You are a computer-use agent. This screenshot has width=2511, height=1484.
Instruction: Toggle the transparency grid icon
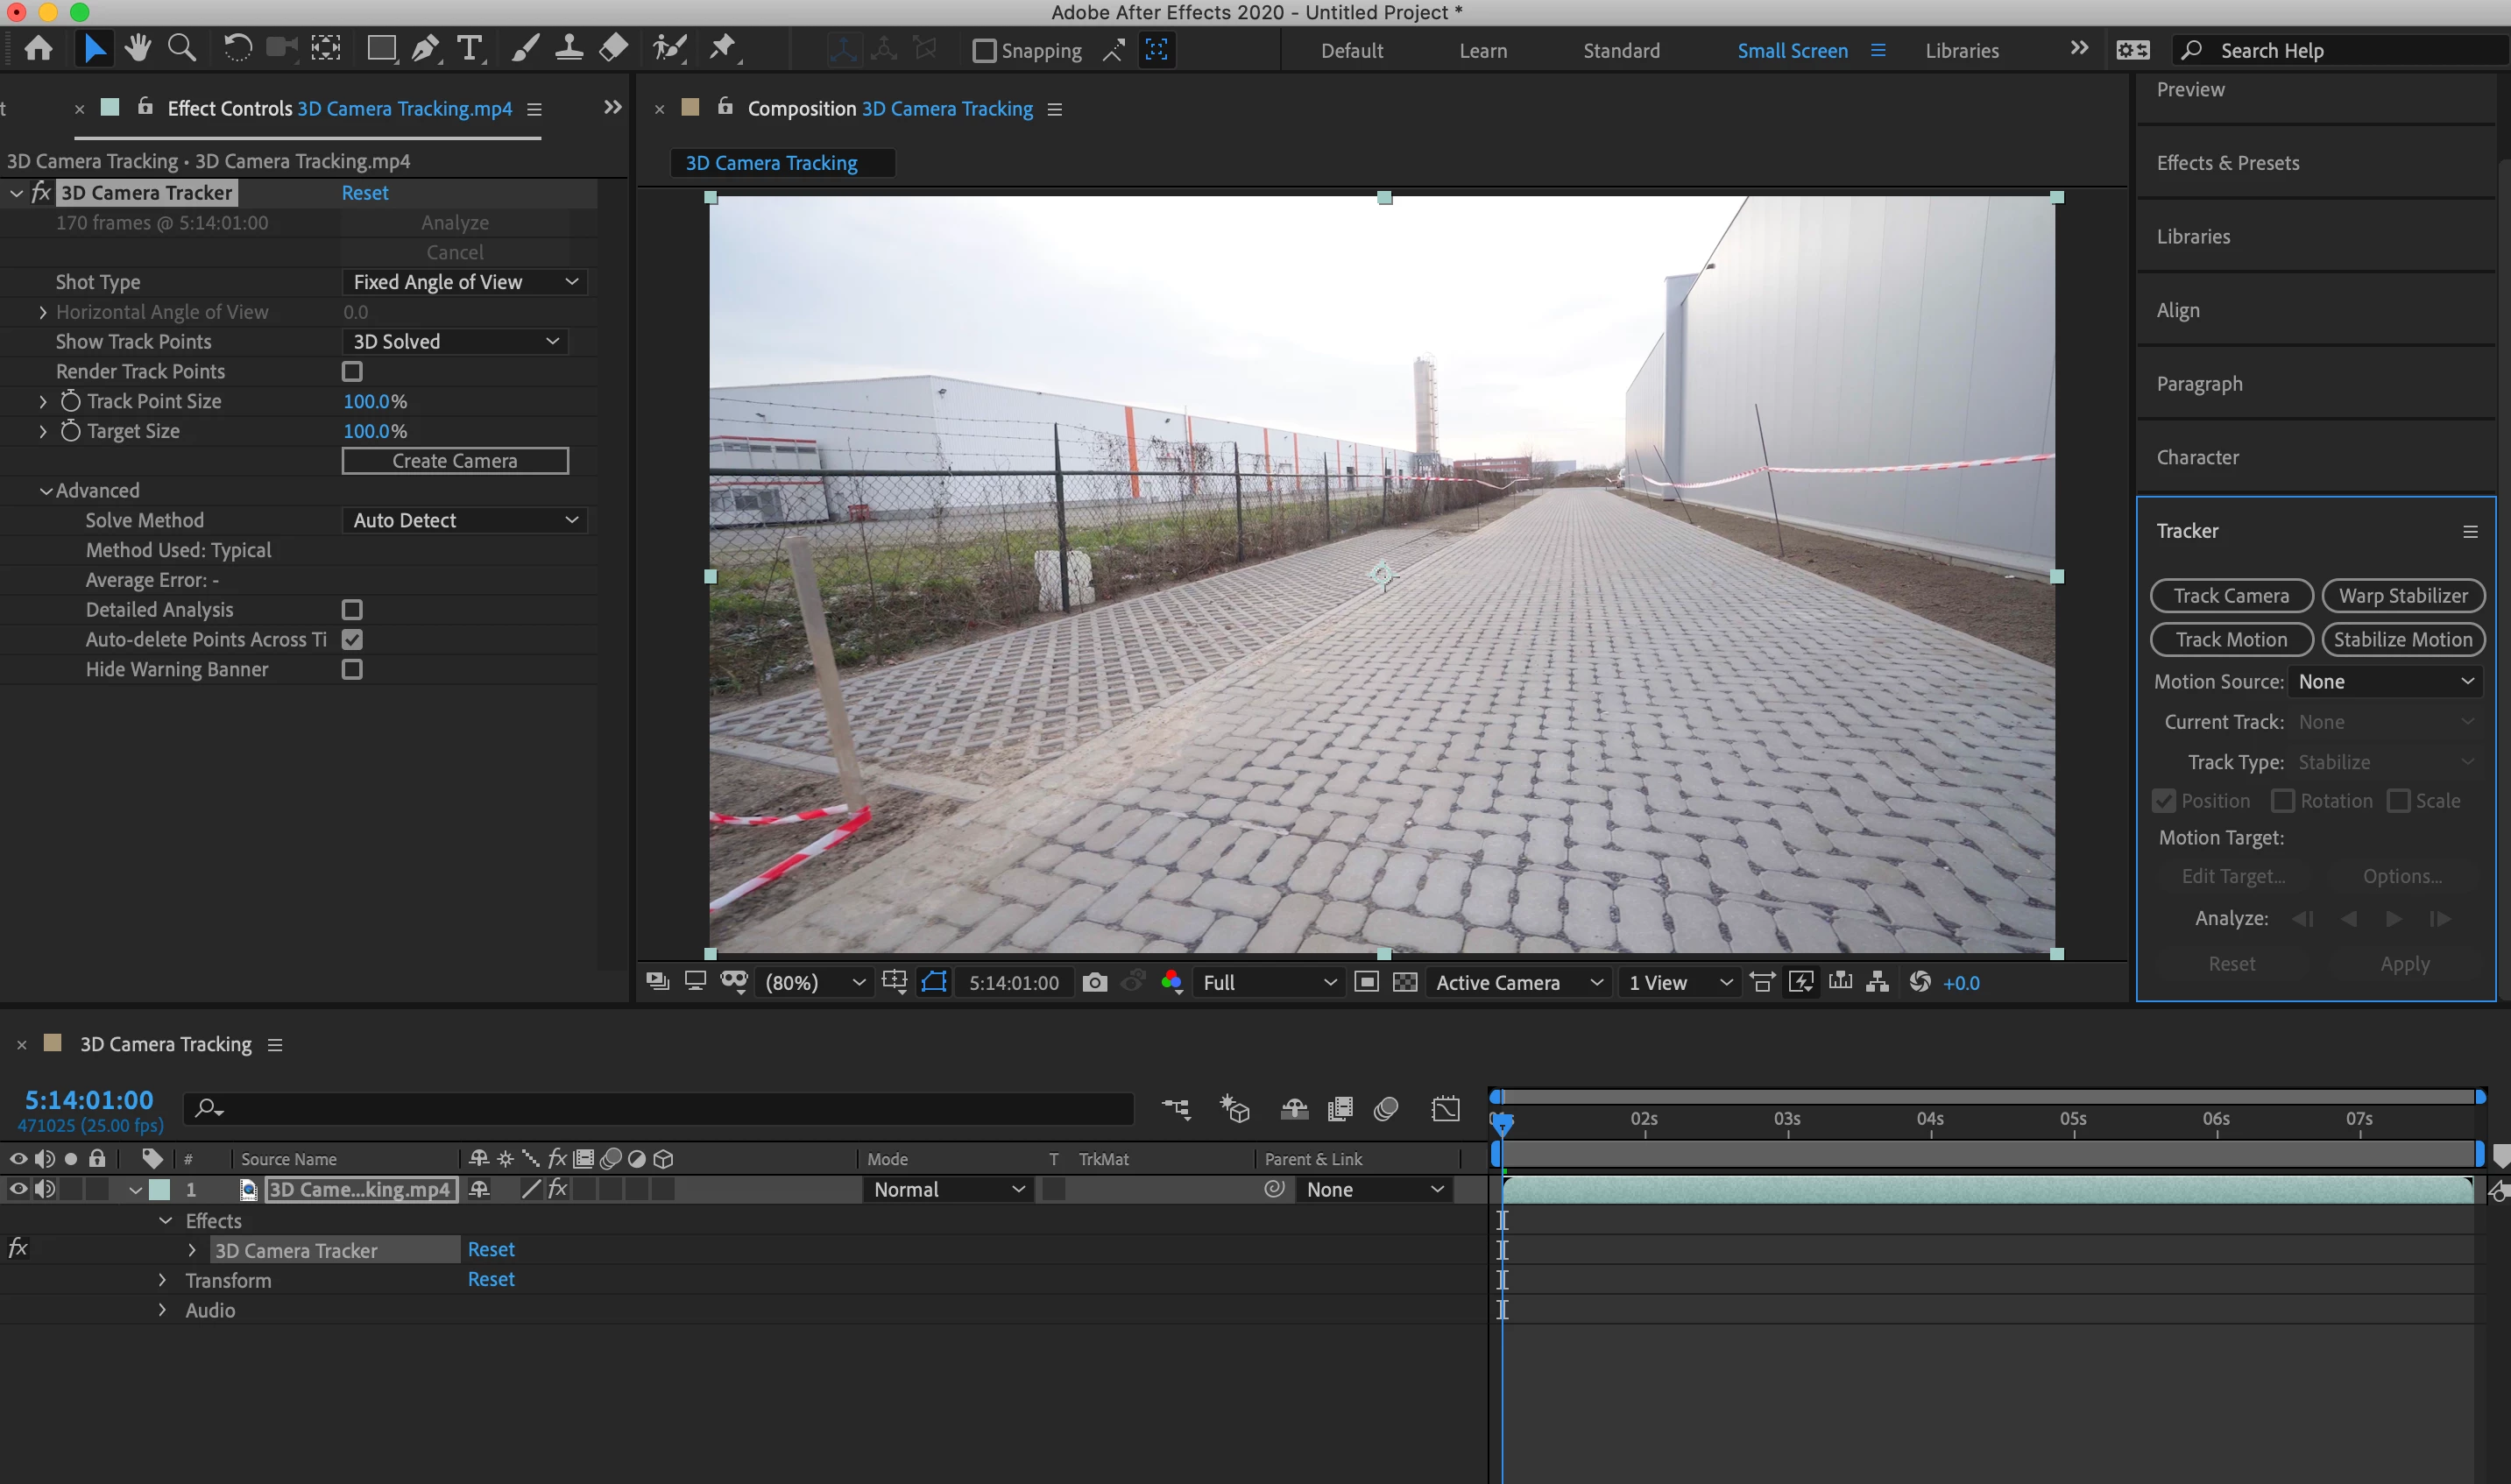pyautogui.click(x=1405, y=982)
